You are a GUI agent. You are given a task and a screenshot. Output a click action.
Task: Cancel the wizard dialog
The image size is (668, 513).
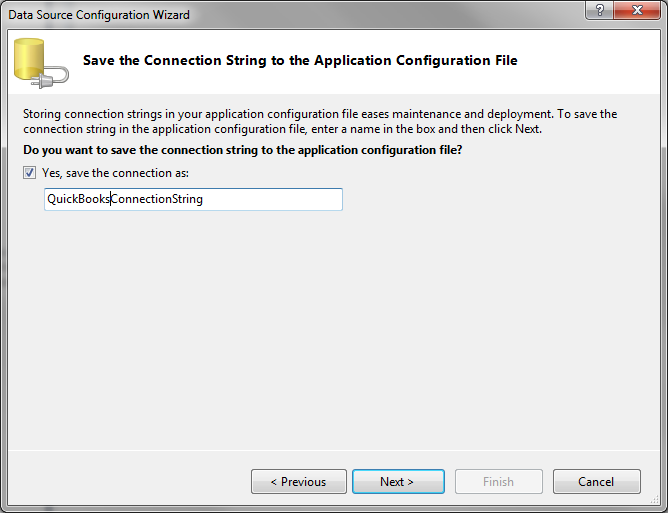[x=596, y=482]
